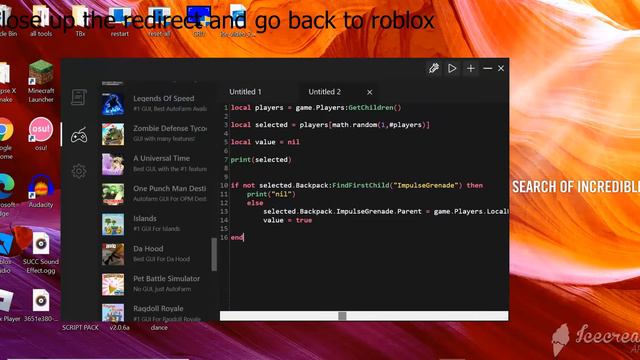This screenshot has width=640, height=360.
Task: Run the script with the play icon
Action: click(x=452, y=68)
